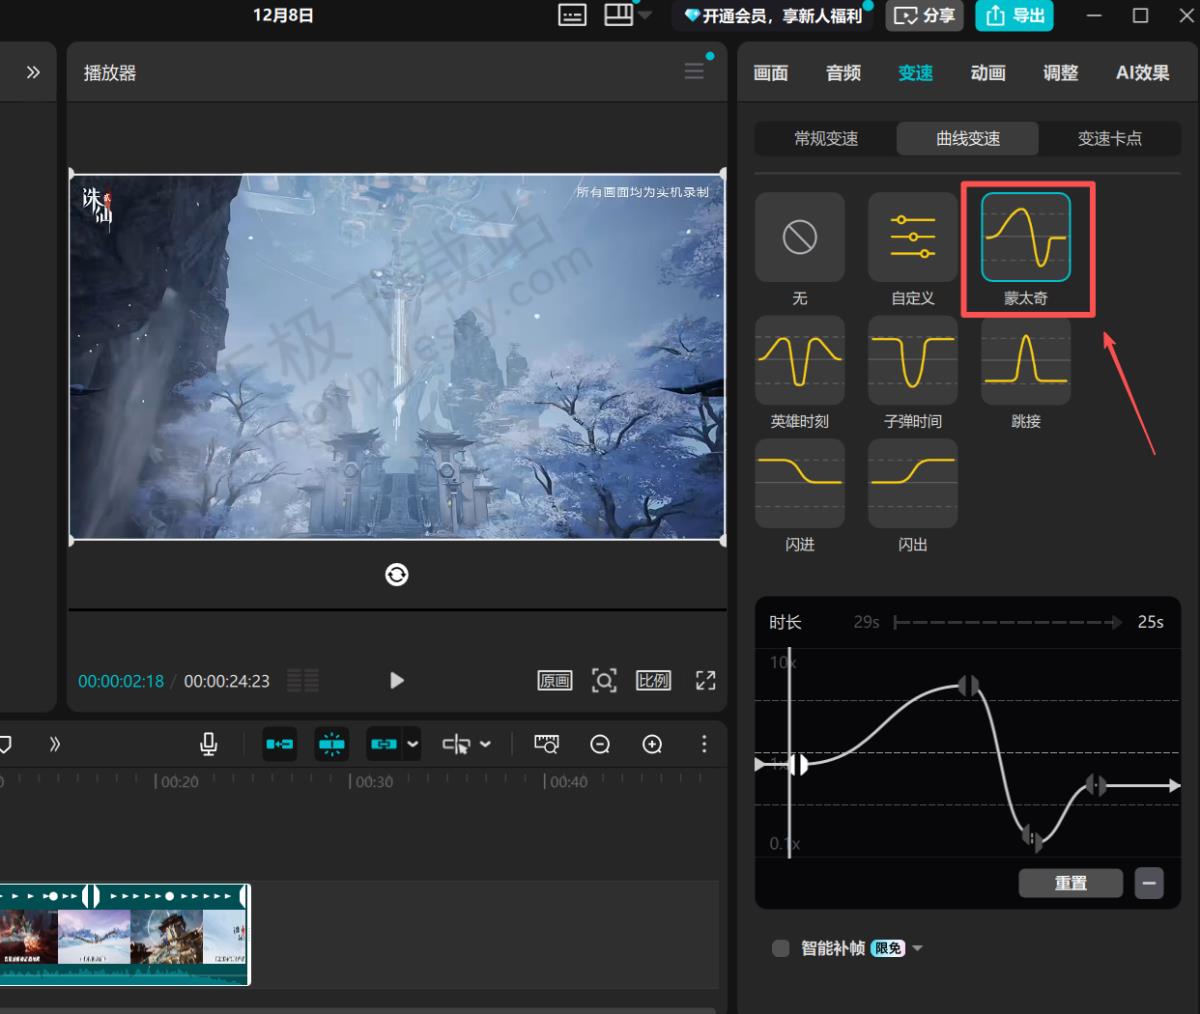Open the linkage button dropdown arrow
1200x1014 pixels.
tap(413, 744)
